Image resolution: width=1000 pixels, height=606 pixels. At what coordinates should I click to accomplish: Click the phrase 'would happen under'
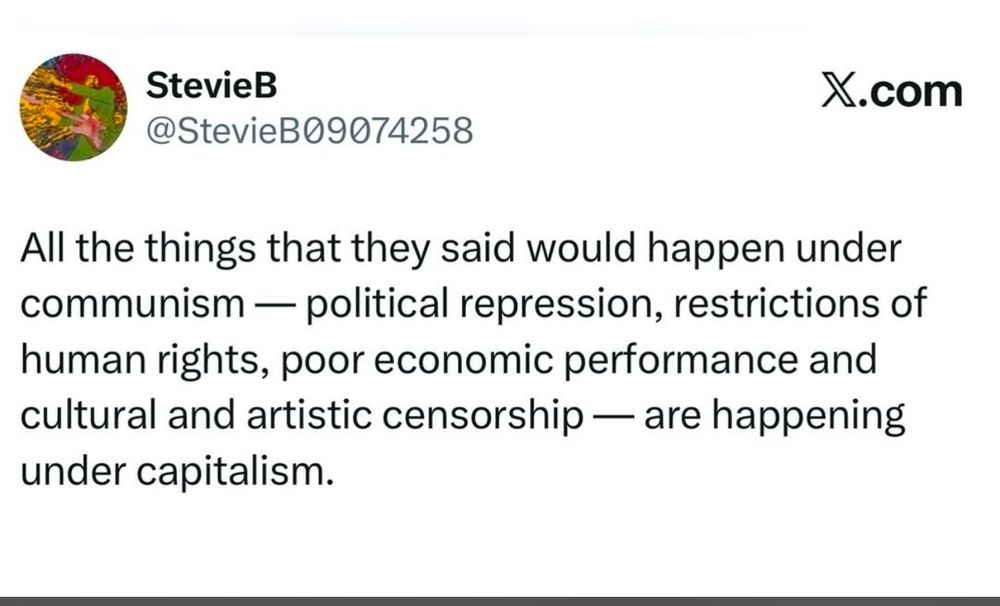point(713,249)
